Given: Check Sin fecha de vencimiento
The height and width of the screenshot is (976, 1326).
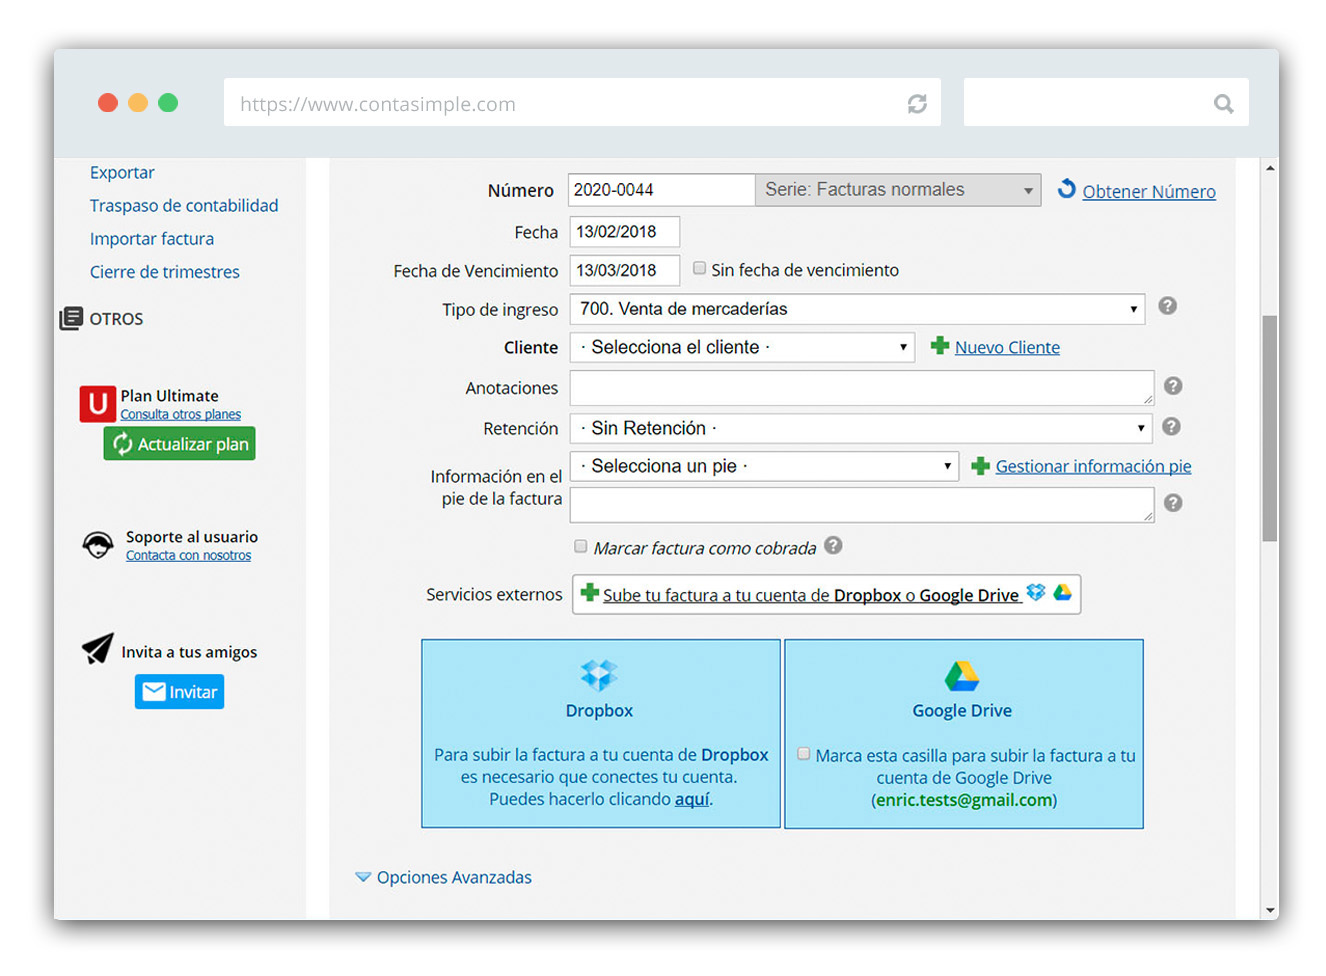Looking at the screenshot, I should (699, 268).
